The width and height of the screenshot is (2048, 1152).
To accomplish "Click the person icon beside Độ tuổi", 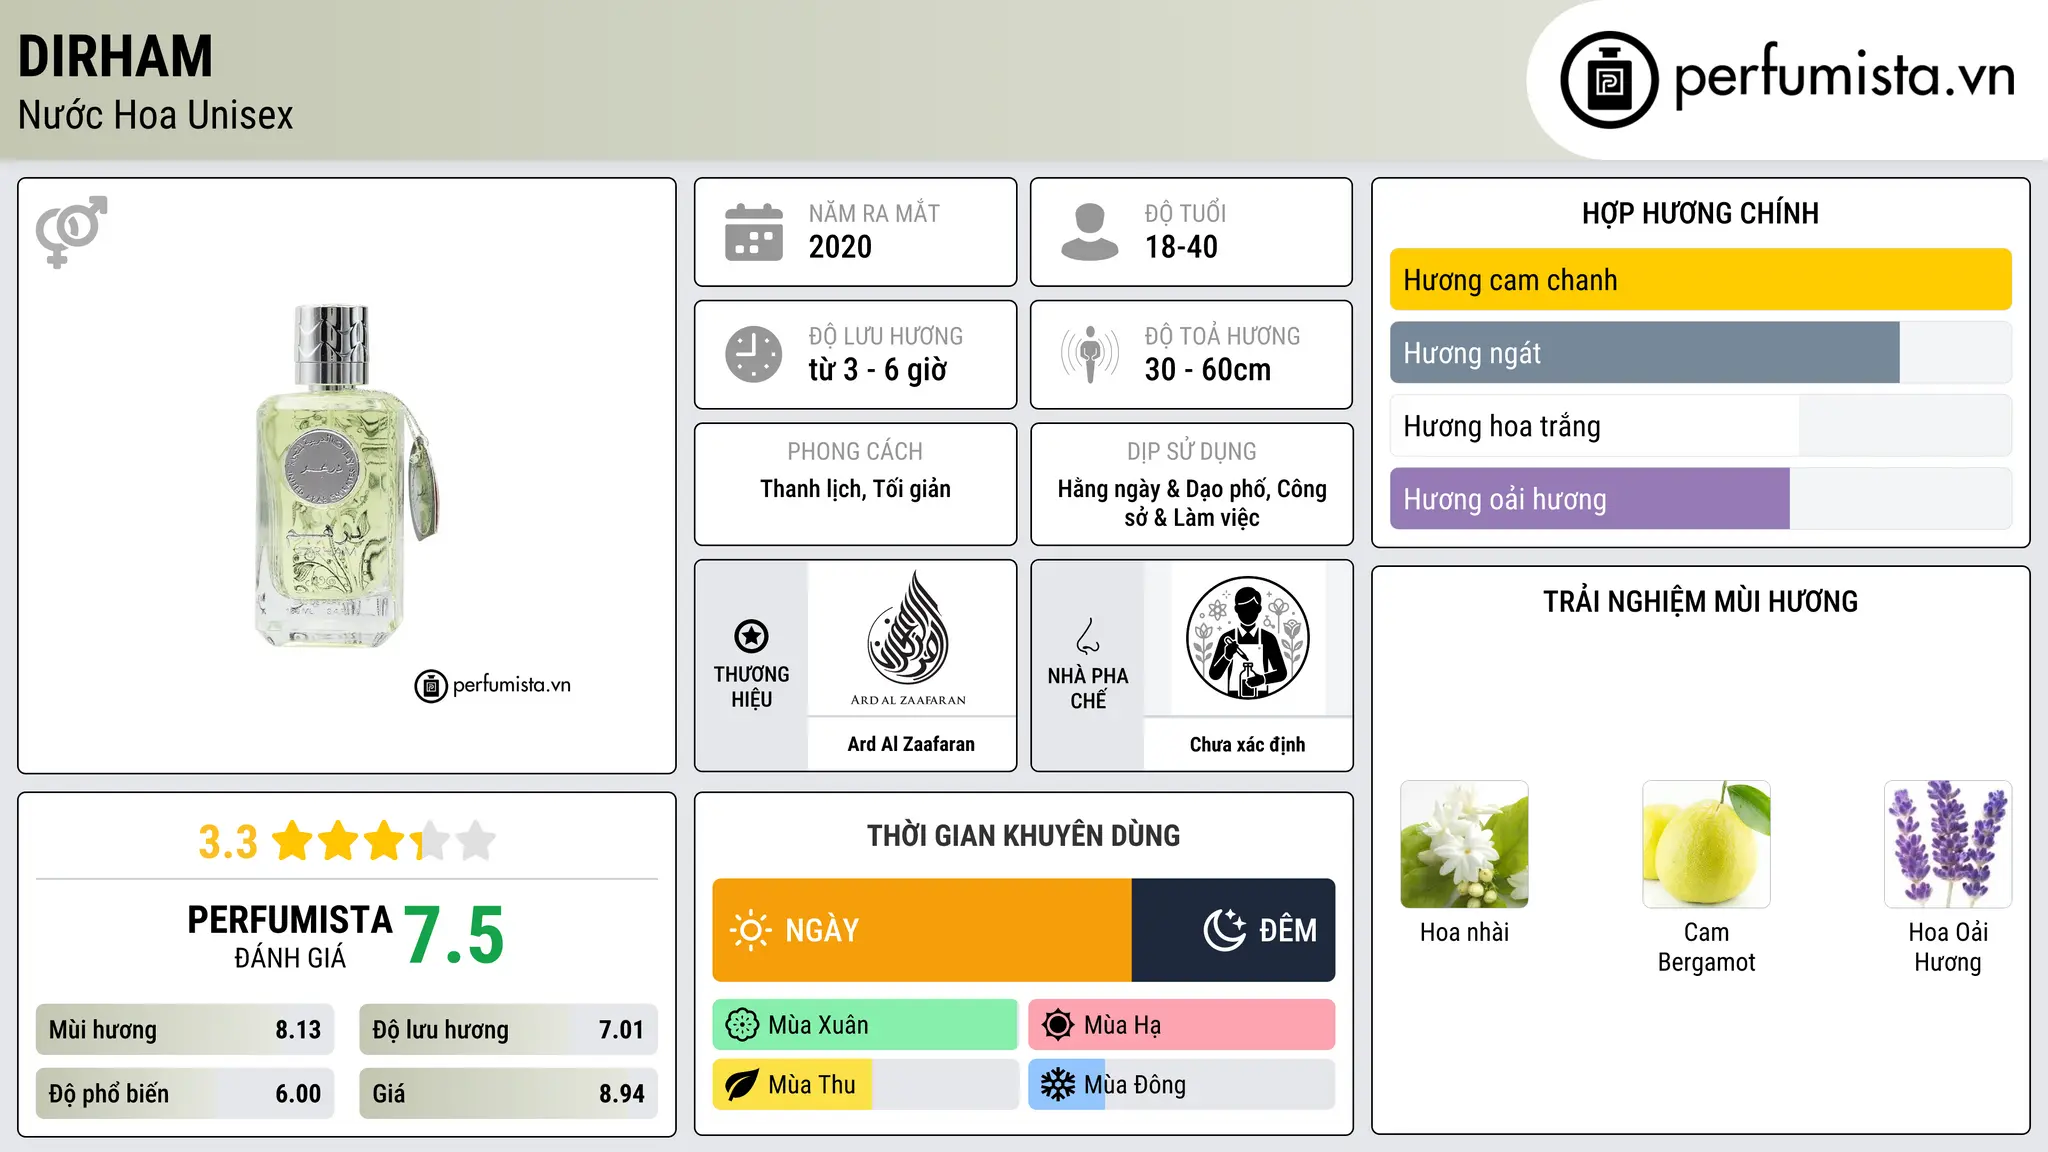I will tap(1090, 232).
